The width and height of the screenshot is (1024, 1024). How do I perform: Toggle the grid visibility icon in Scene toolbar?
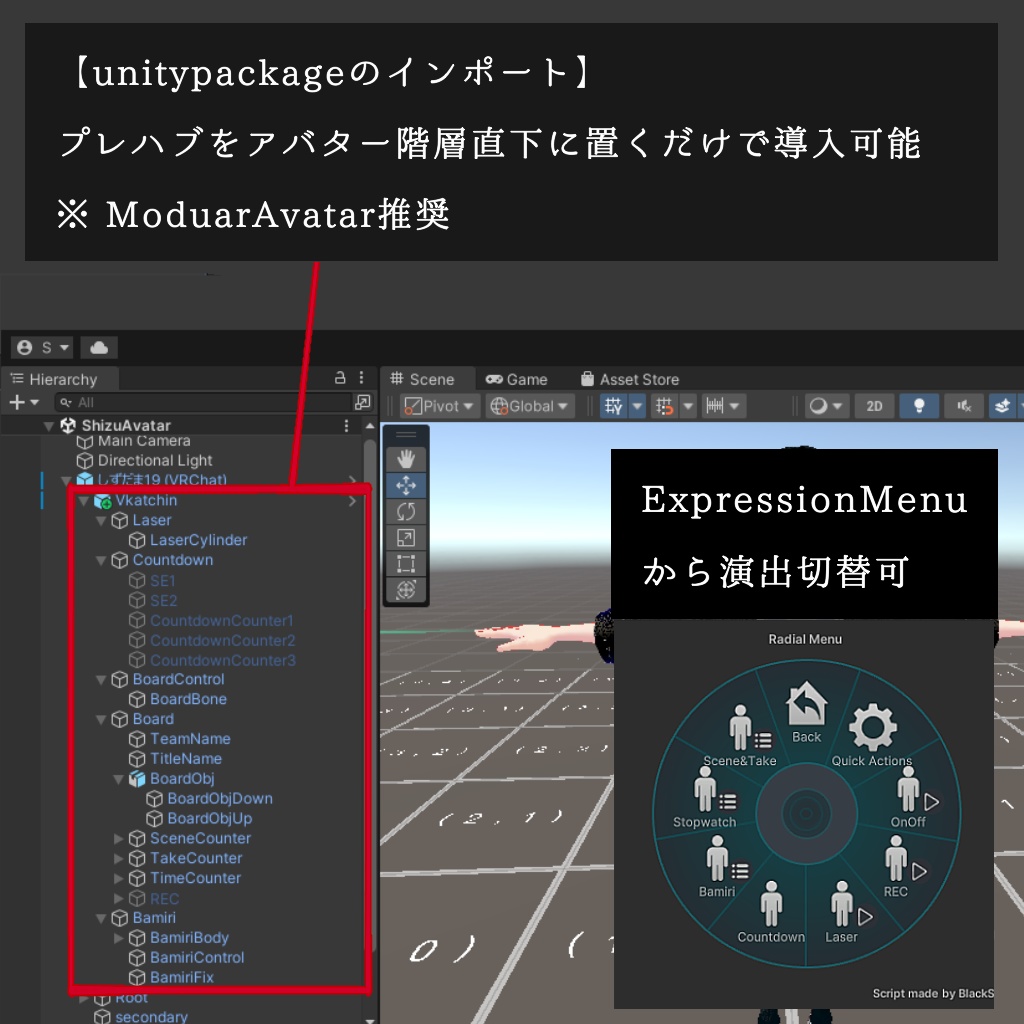[612, 406]
